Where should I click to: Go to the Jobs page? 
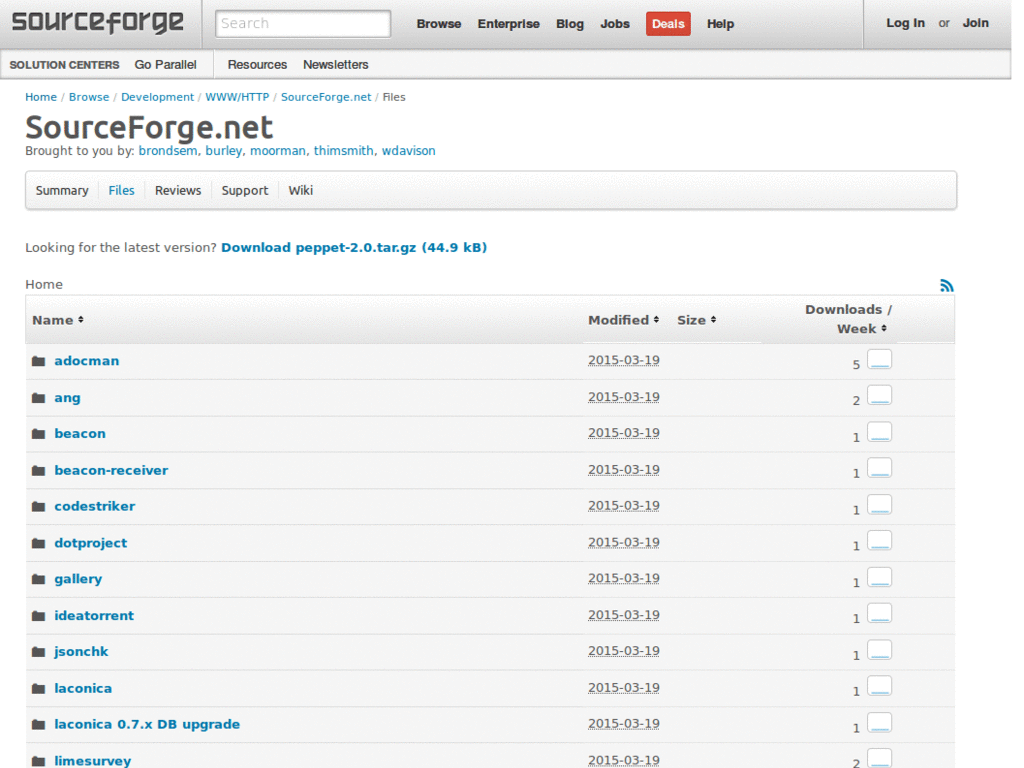(615, 24)
